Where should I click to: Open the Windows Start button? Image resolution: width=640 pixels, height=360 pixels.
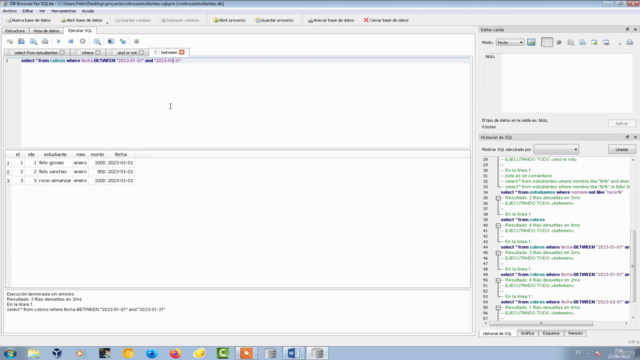point(10,353)
